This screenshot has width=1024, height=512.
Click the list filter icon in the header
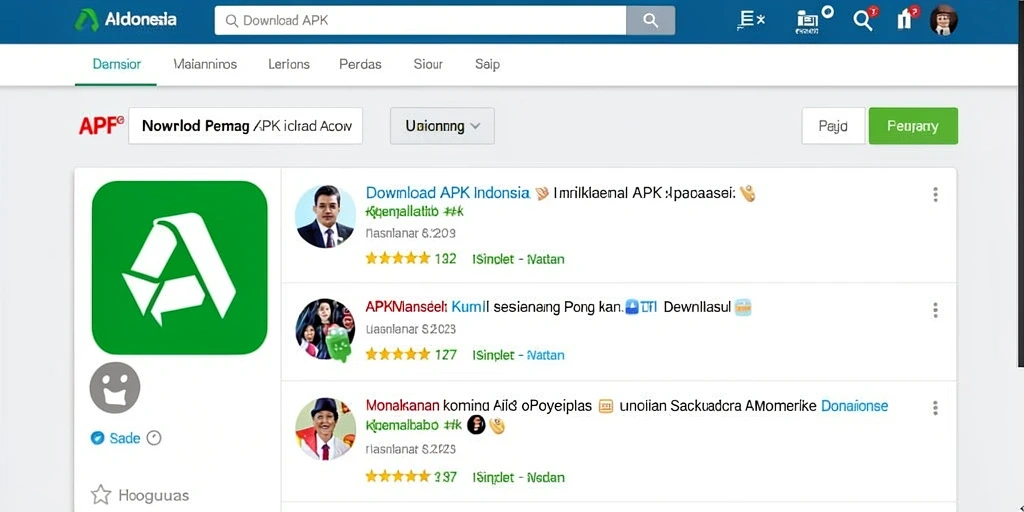750,20
